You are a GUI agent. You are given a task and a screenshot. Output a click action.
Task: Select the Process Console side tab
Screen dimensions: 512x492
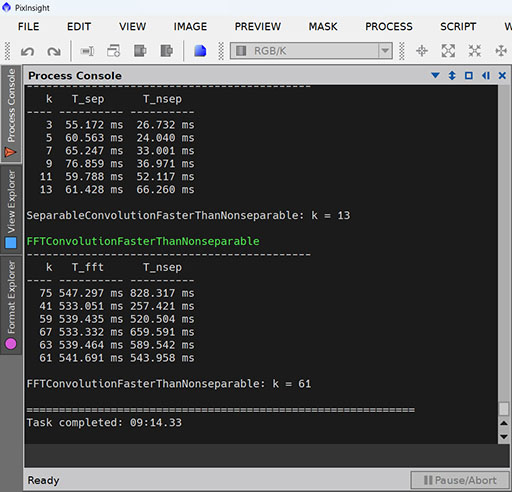tap(11, 114)
